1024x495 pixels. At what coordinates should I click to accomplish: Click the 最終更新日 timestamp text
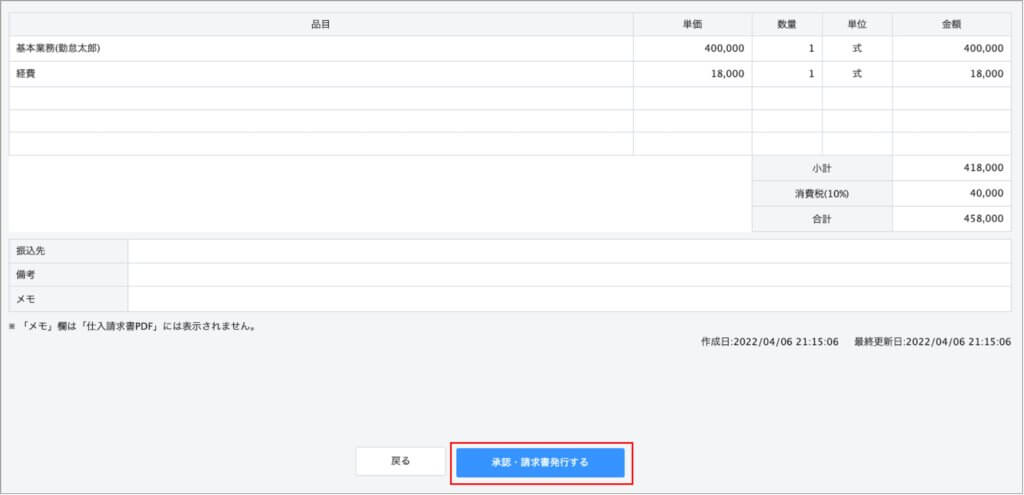932,342
